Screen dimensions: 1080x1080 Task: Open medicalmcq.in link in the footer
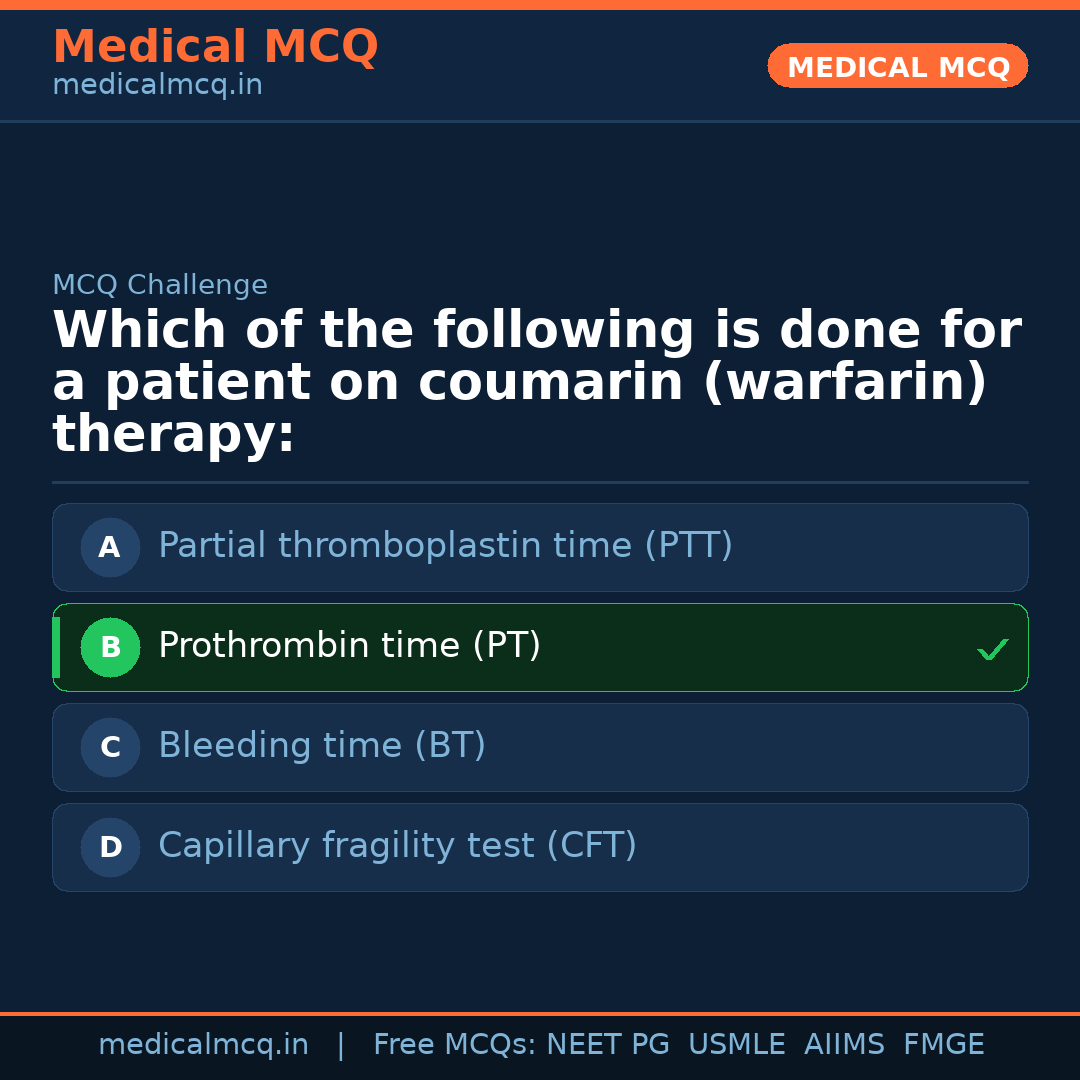203,1045
